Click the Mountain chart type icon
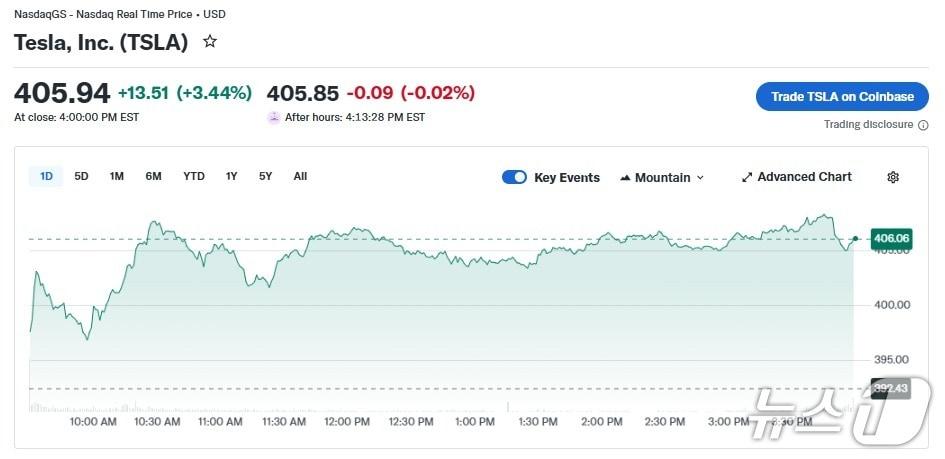The width and height of the screenshot is (945, 459). (x=625, y=178)
